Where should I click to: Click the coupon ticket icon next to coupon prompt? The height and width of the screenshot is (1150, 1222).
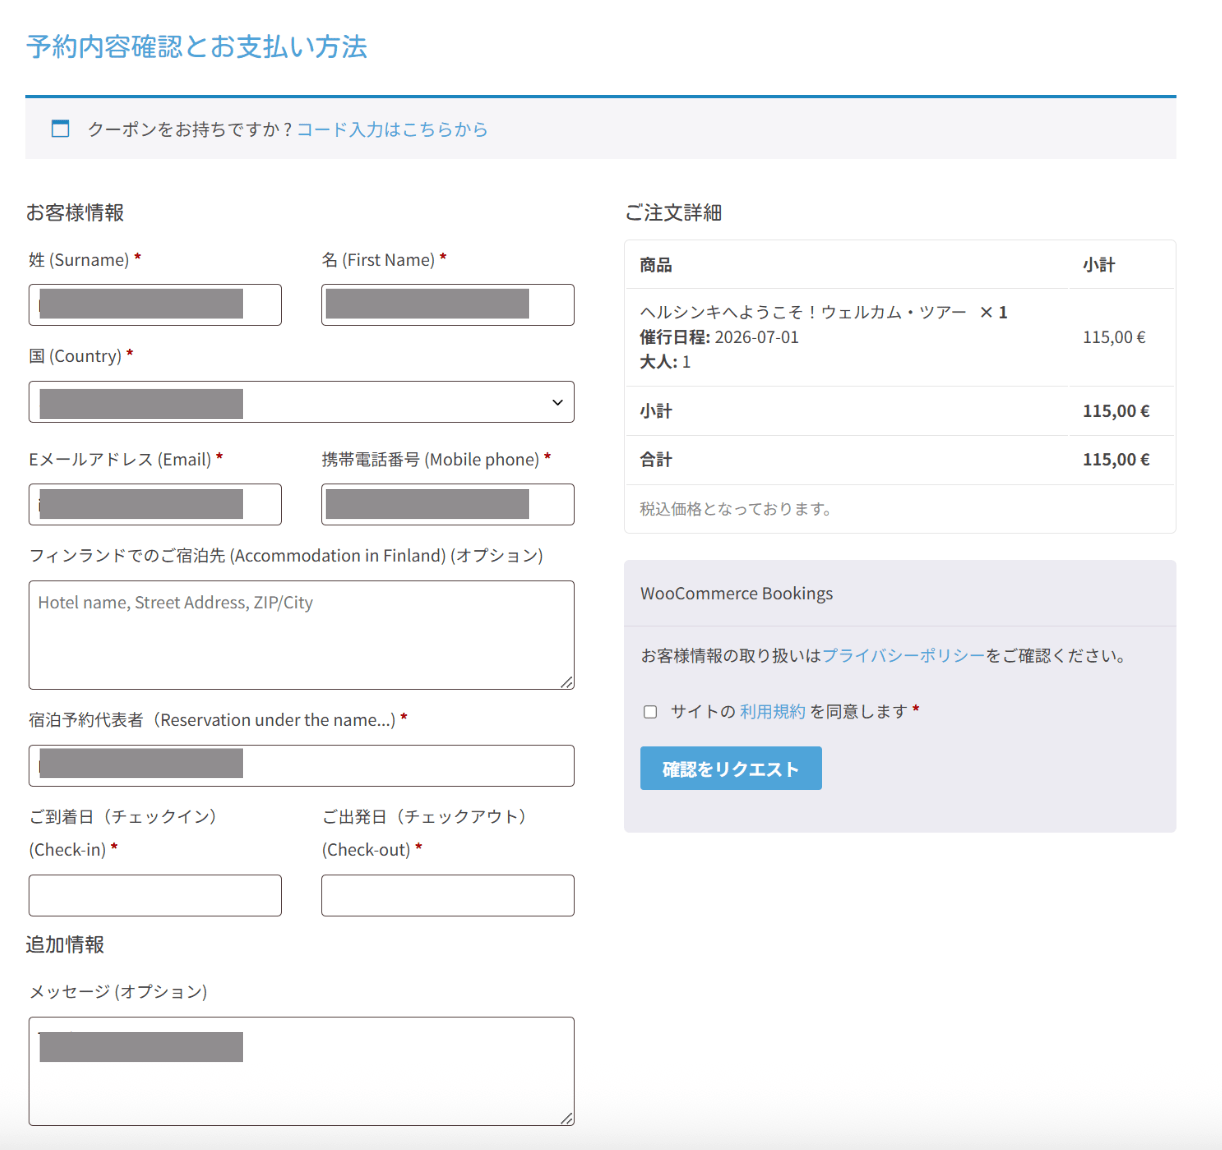(60, 128)
